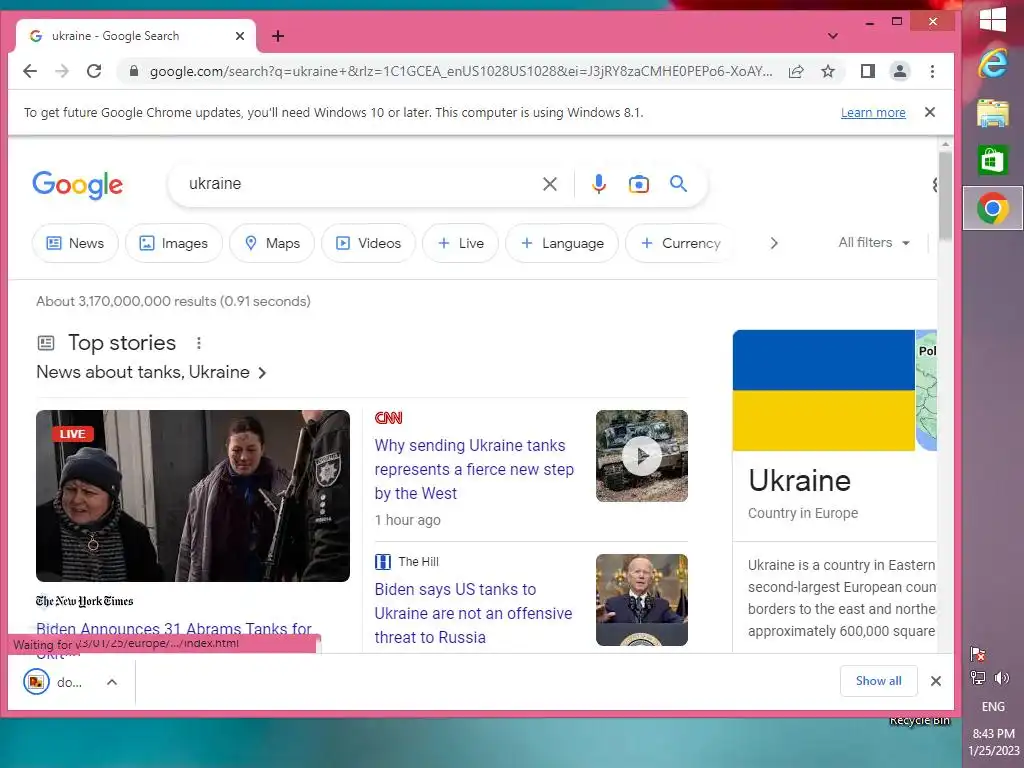
Task: Click the Windows Start button
Action: click(x=993, y=19)
